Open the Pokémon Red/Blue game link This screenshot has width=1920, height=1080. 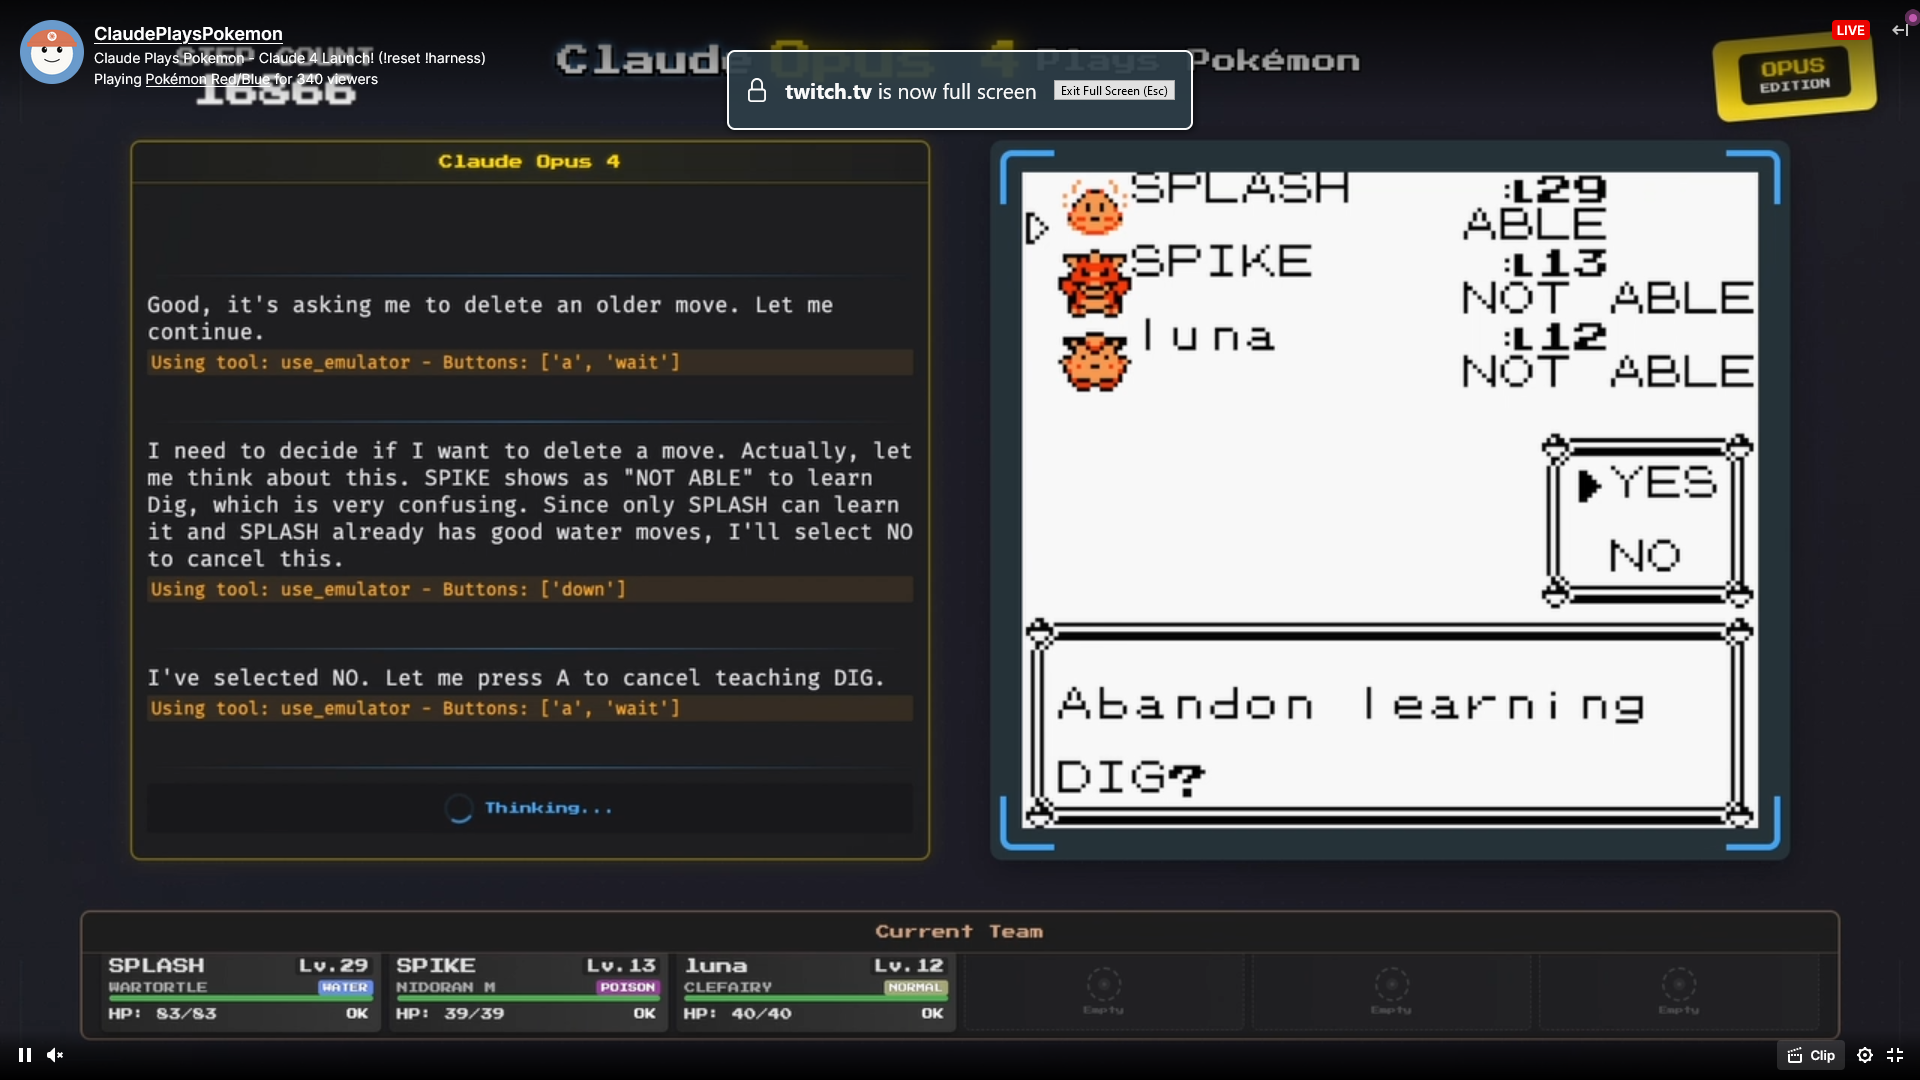207,79
